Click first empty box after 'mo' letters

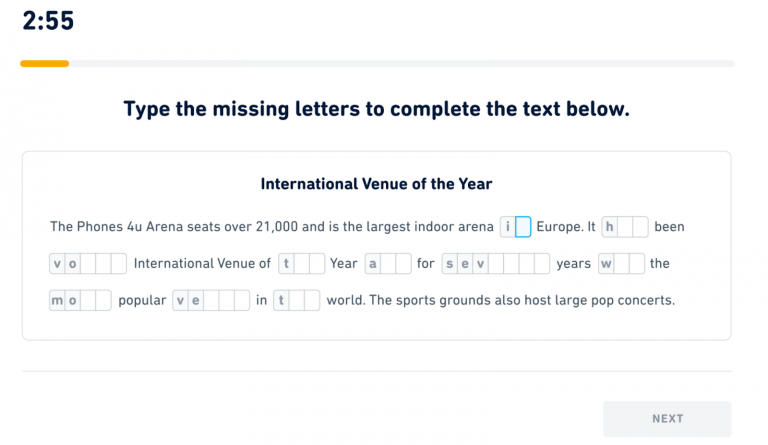coord(88,300)
